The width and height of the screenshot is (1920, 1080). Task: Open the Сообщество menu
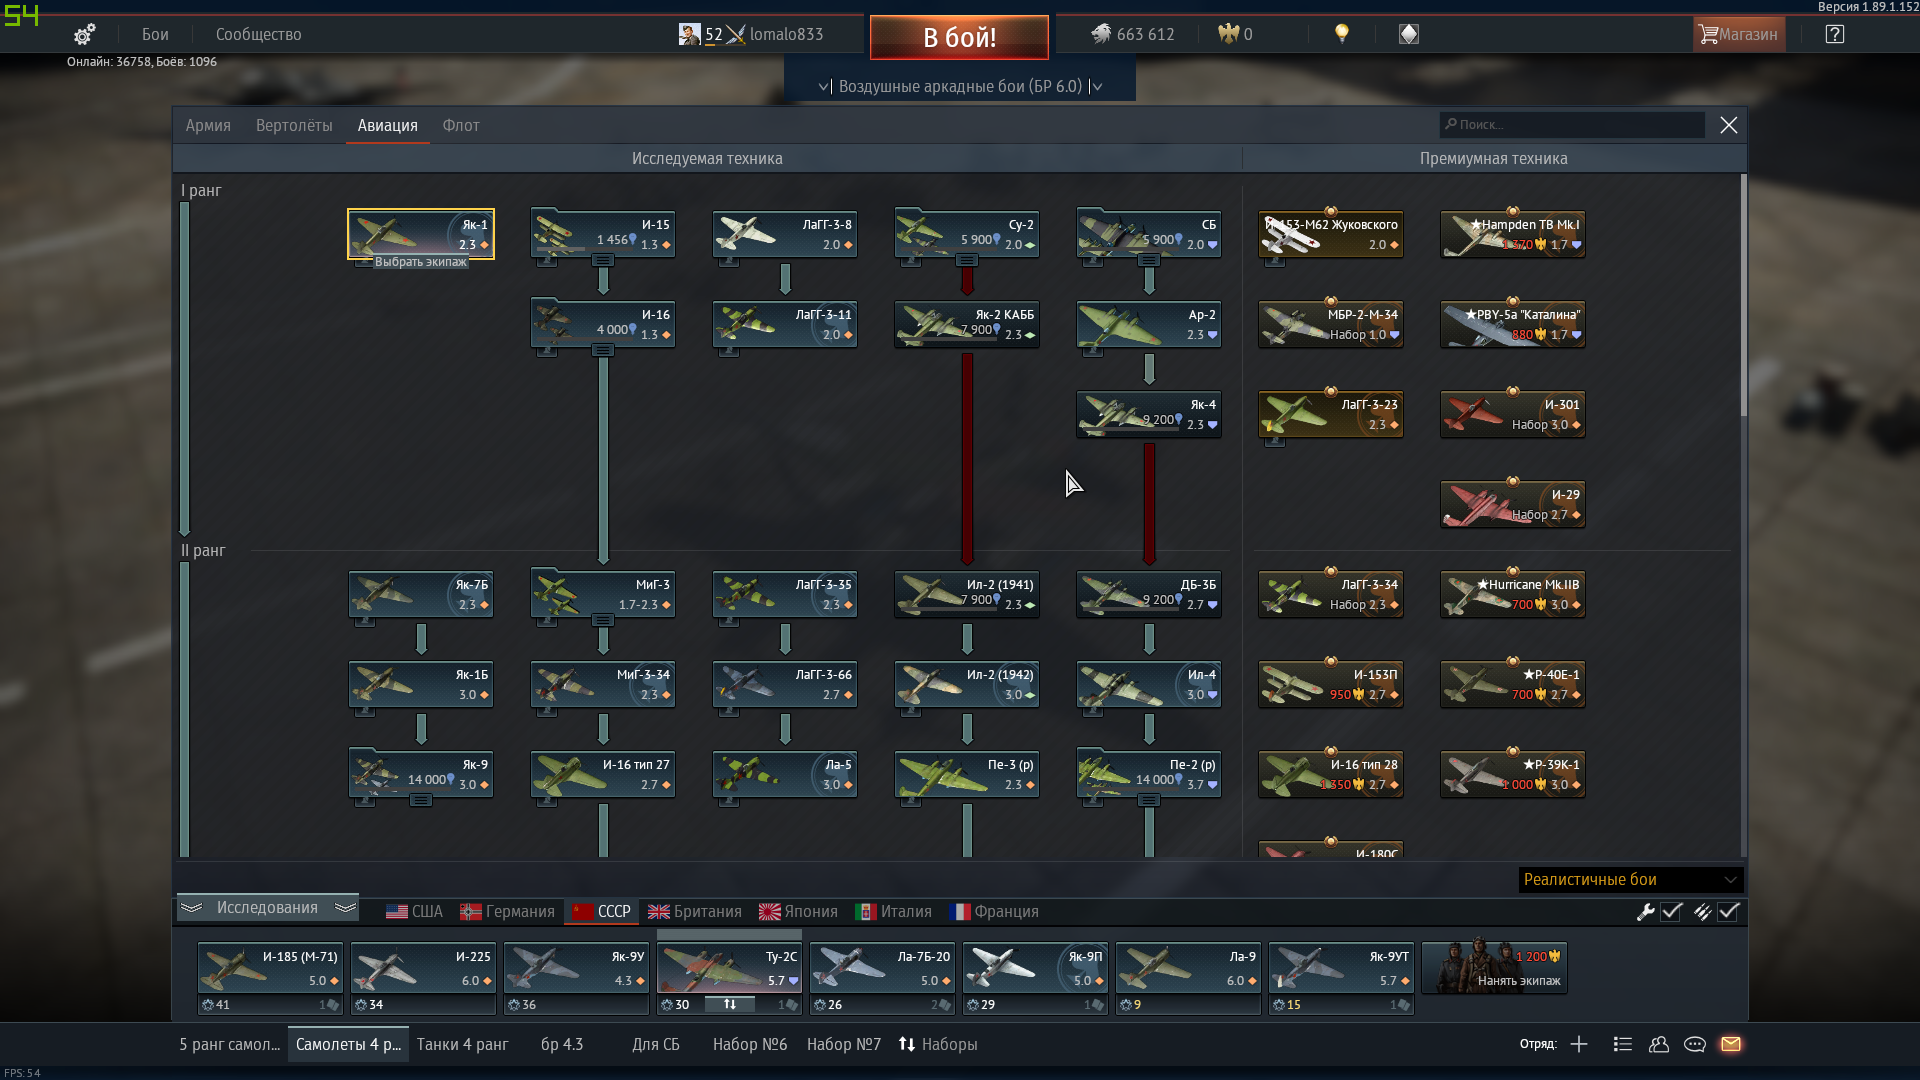pyautogui.click(x=259, y=34)
